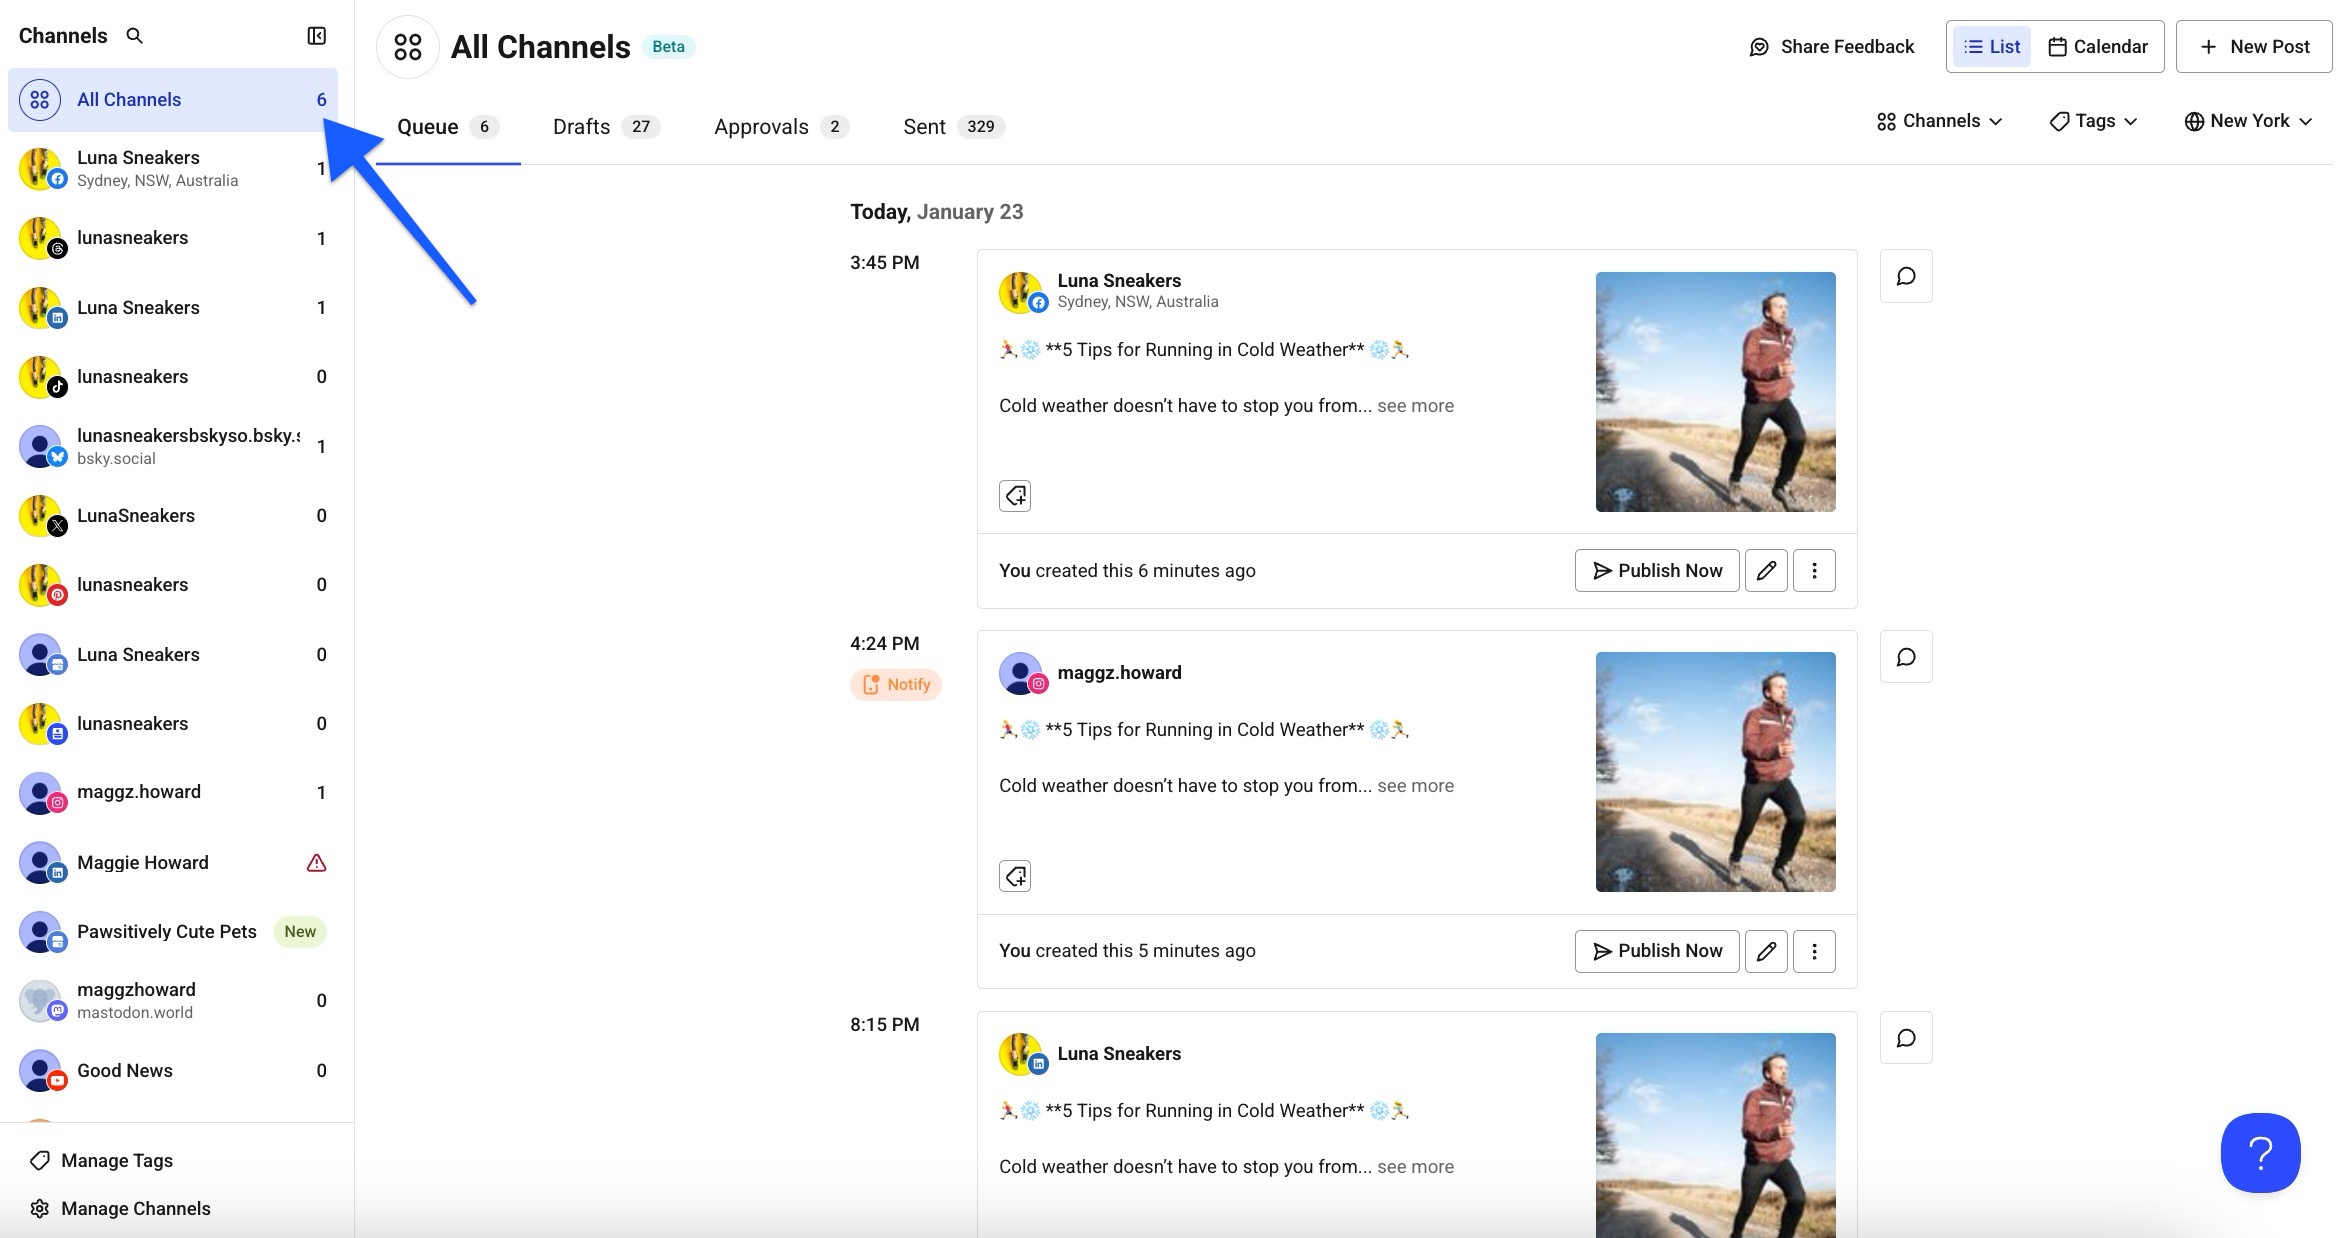Click the search icon in Channels panel
The width and height of the screenshot is (2342, 1238).
pyautogui.click(x=135, y=36)
